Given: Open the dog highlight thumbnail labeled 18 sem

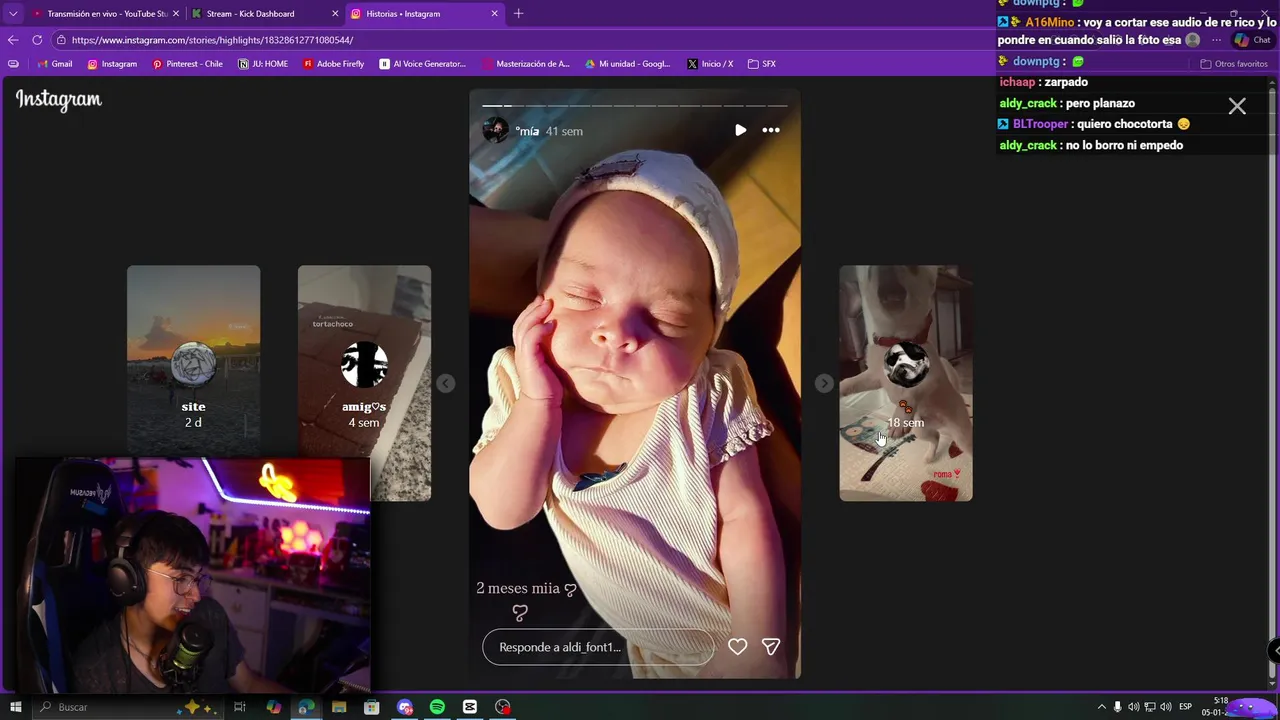Looking at the screenshot, I should click(x=905, y=383).
